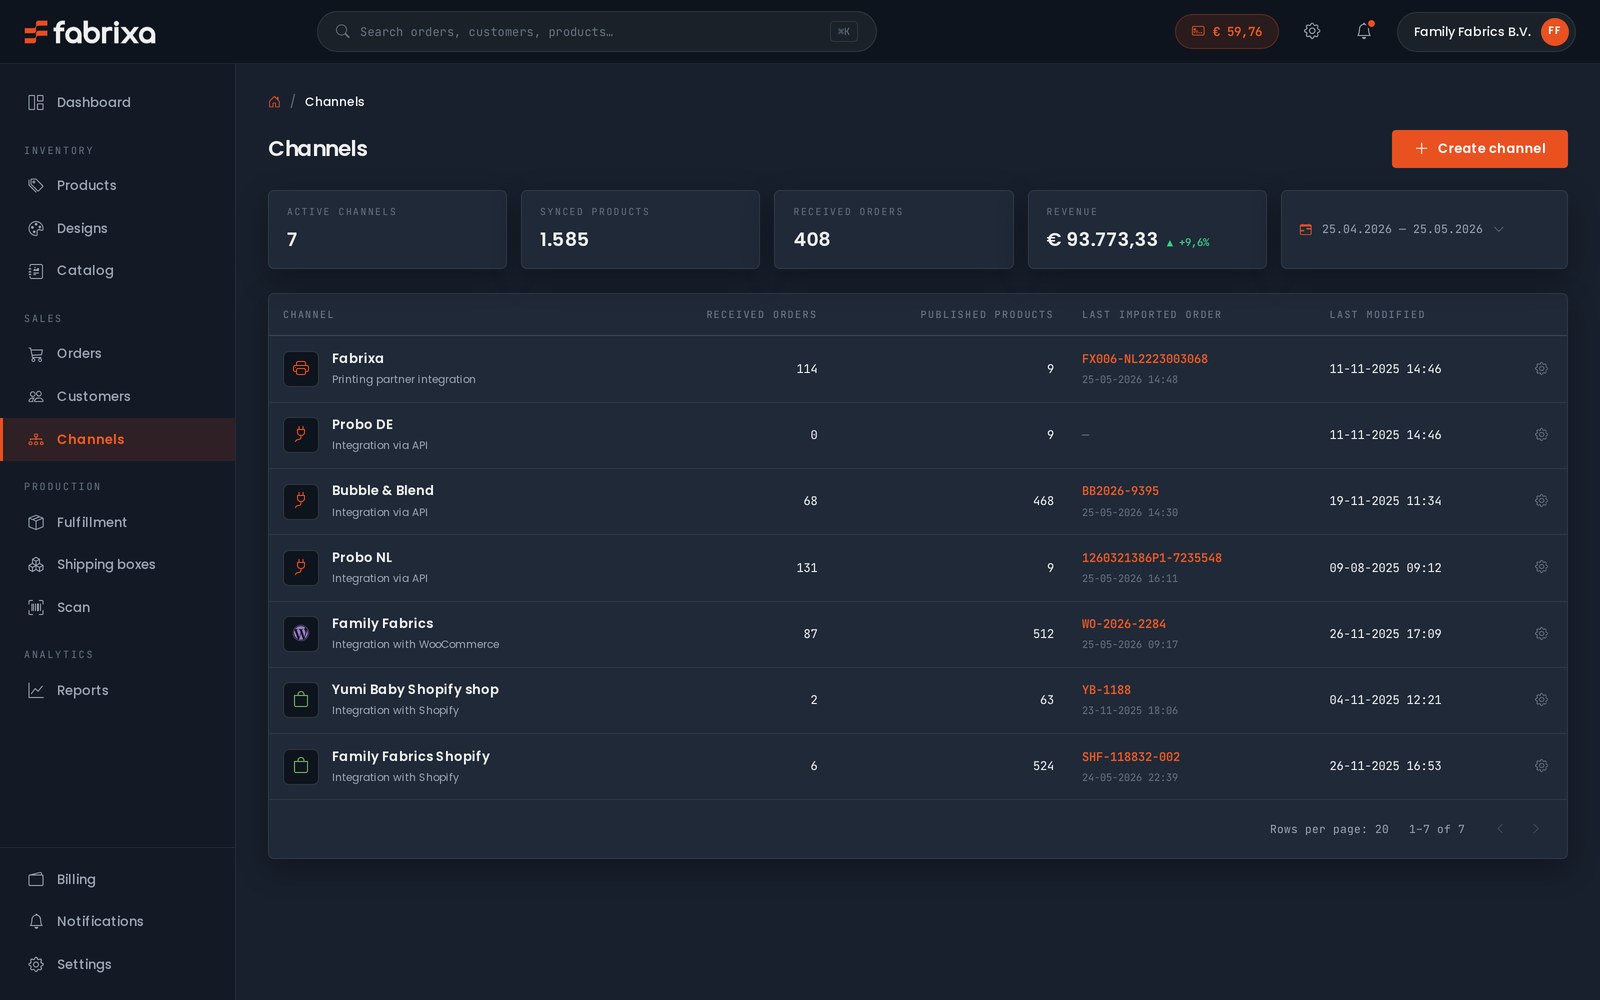Click the WordPress icon of Family Fabrics
This screenshot has height=1000, width=1600.
click(x=301, y=634)
